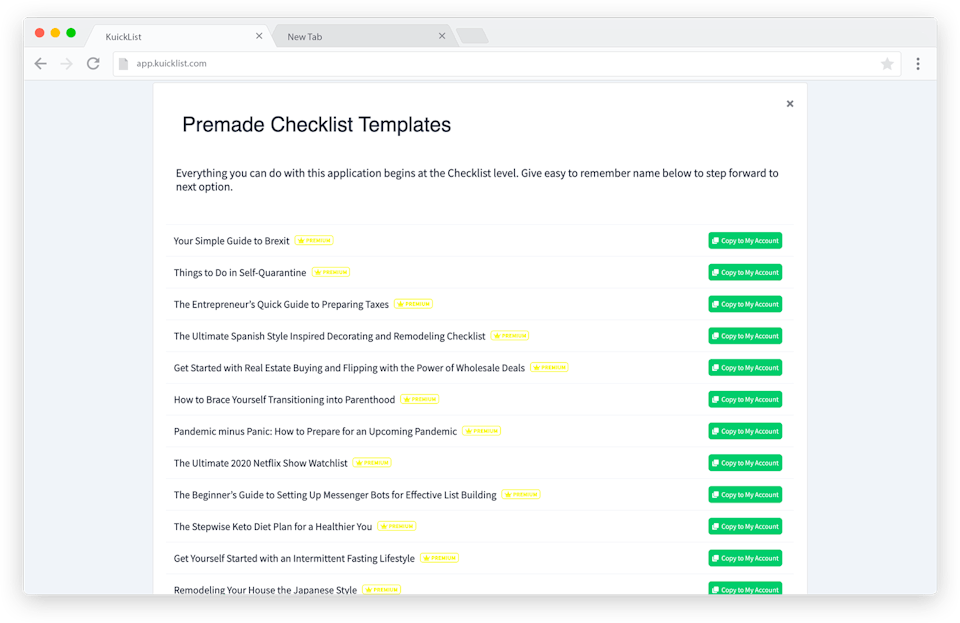
Task: Click the browser back arrow
Action: (40, 63)
